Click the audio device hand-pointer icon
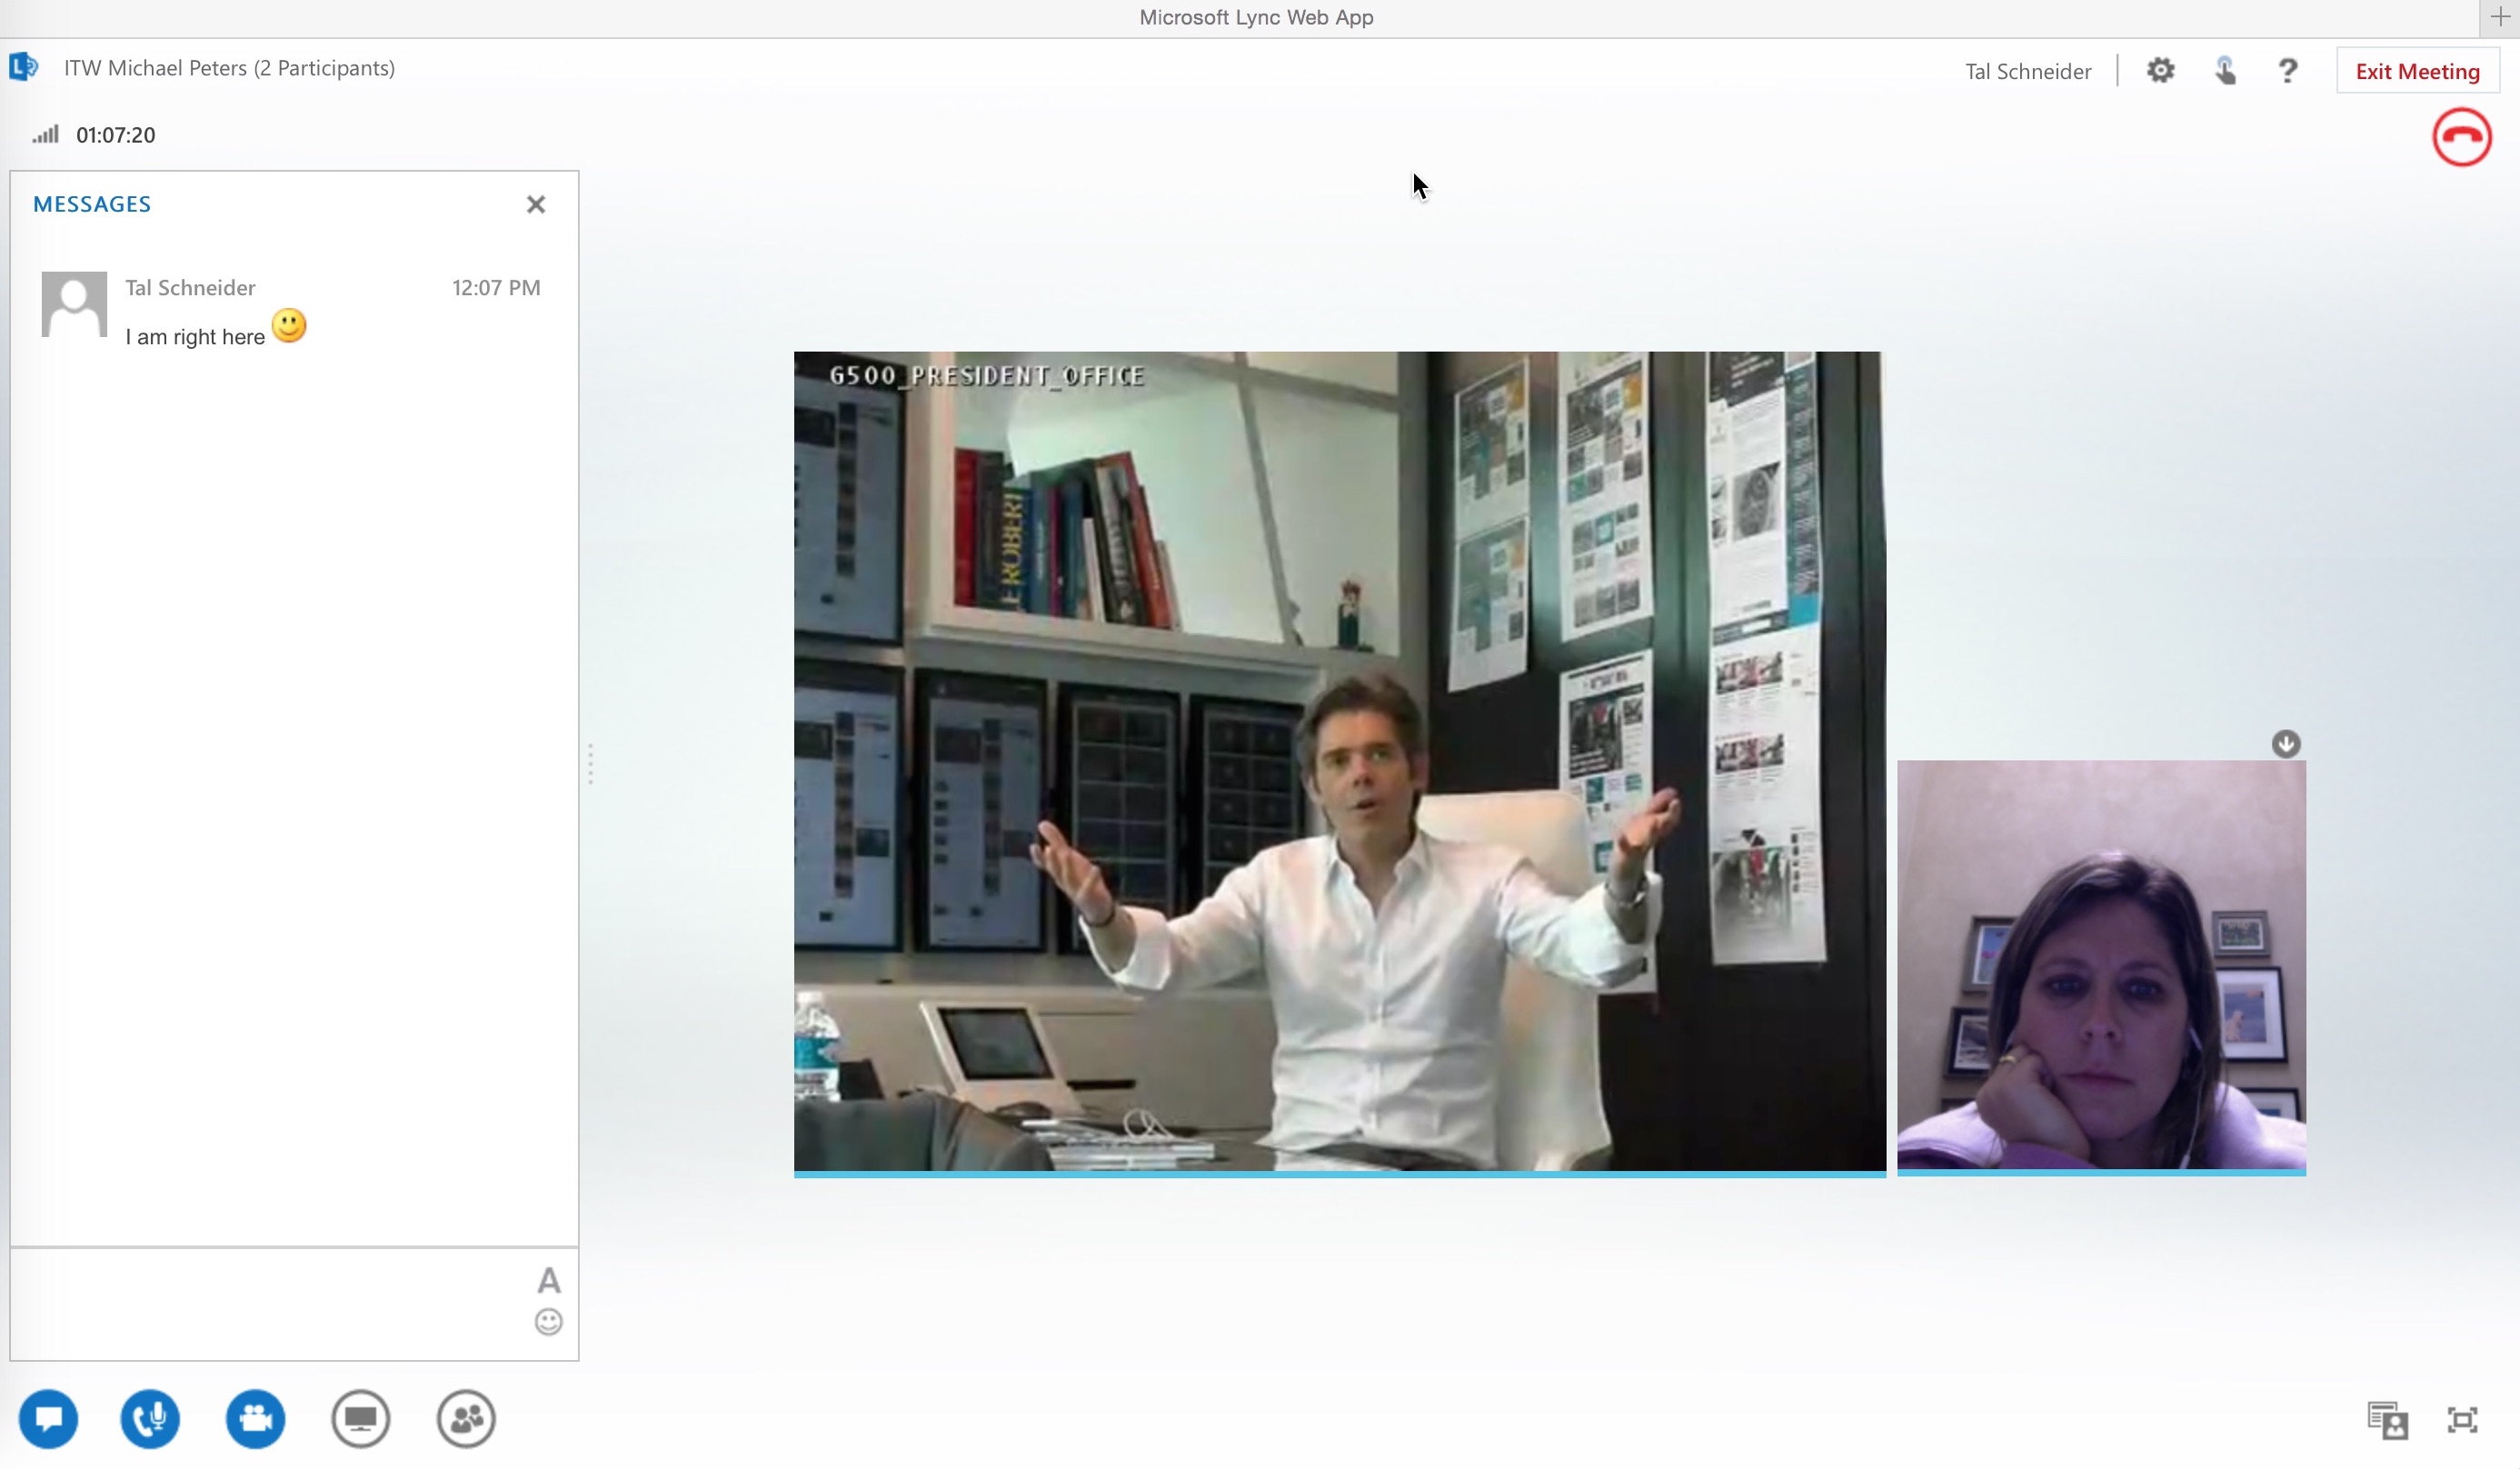The width and height of the screenshot is (2520, 1469). pos(2225,71)
